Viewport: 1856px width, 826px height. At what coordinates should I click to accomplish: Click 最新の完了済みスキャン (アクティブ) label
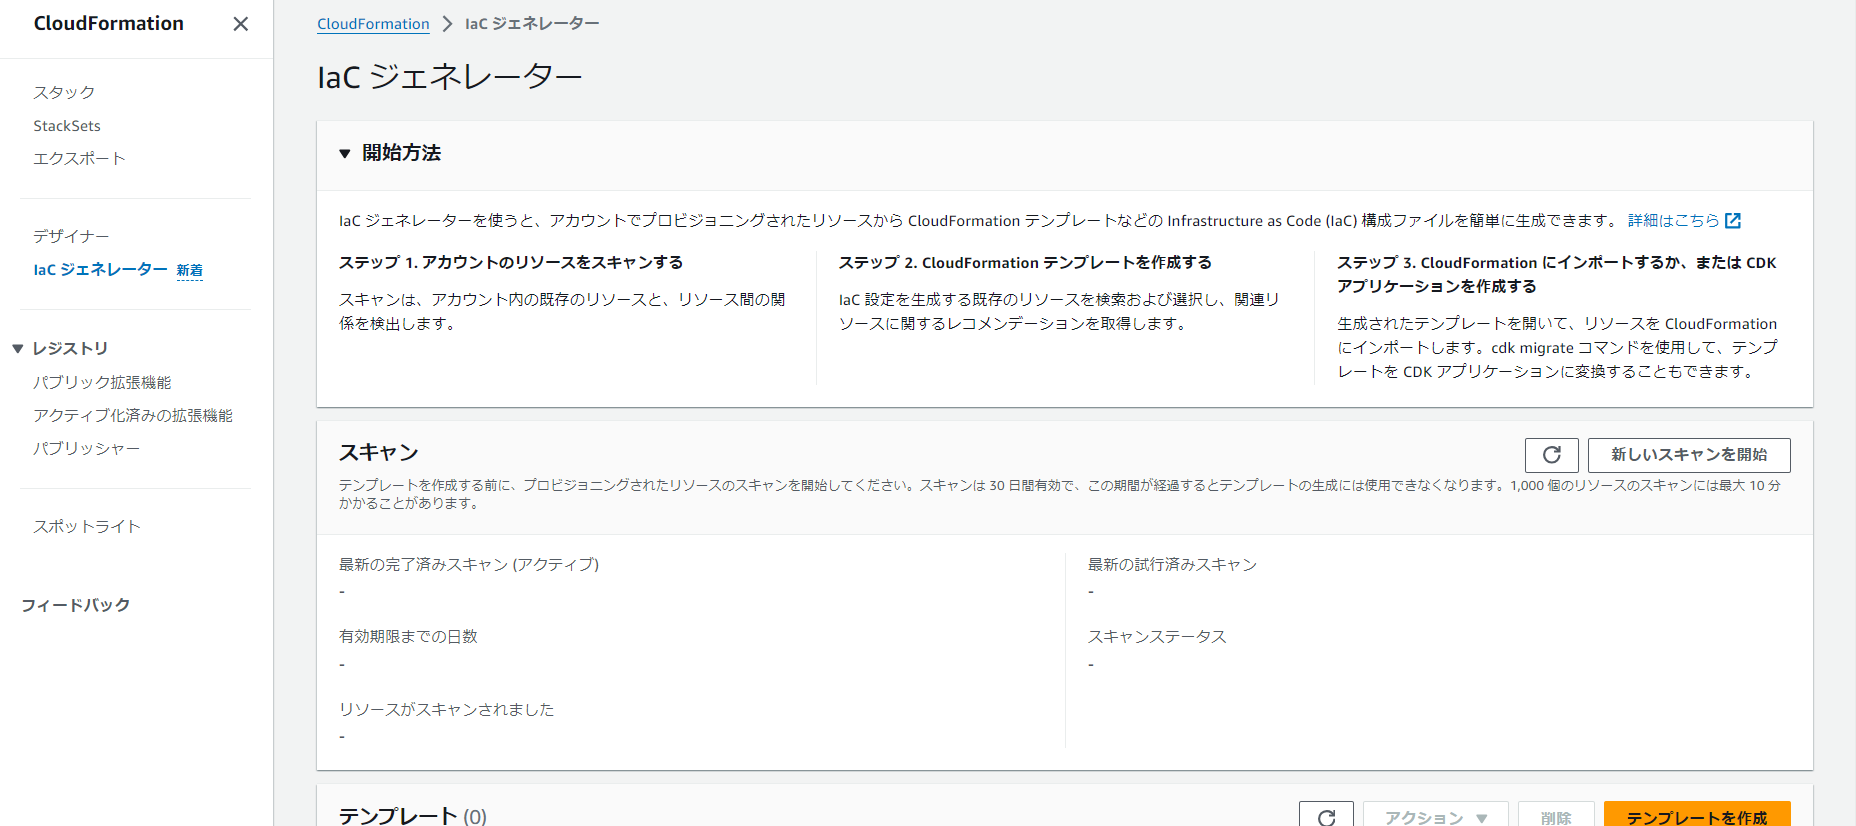point(469,565)
